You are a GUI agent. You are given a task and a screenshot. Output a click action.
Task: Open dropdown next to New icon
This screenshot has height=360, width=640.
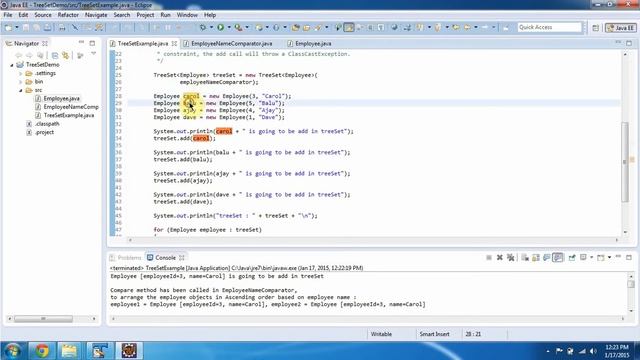click(x=17, y=27)
